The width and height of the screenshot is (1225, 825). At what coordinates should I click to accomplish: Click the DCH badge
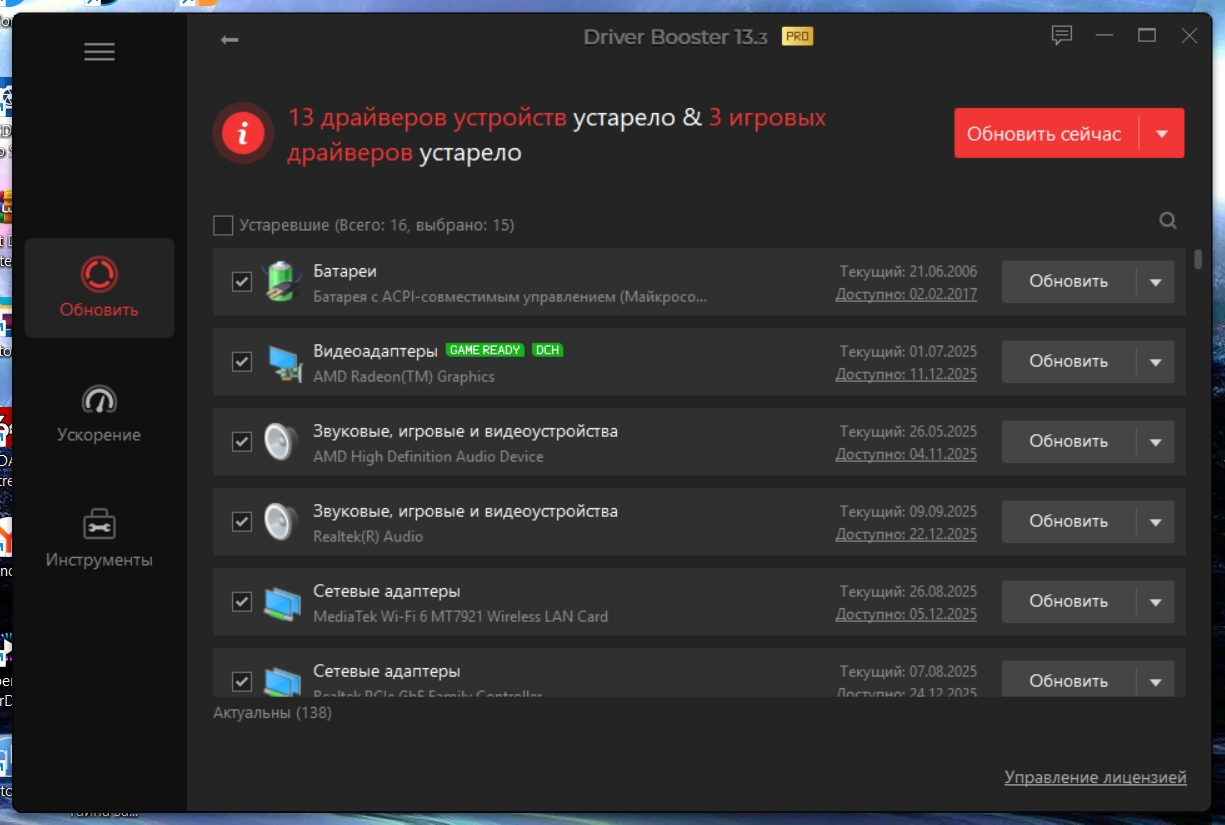point(547,350)
